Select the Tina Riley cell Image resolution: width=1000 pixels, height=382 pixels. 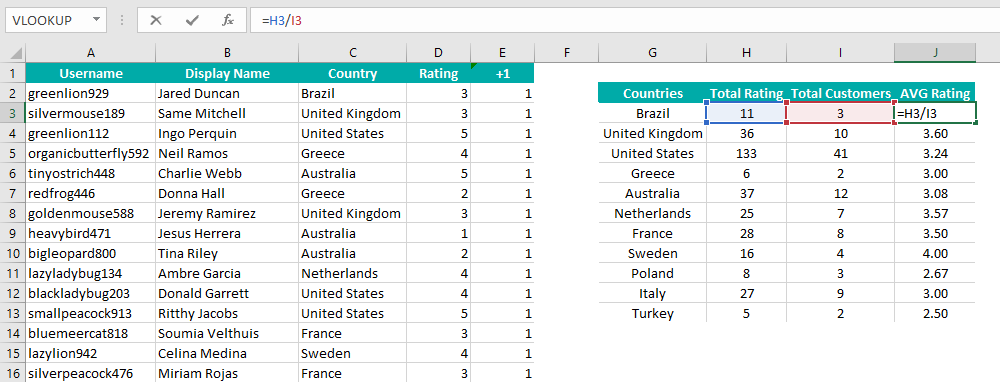click(x=227, y=254)
